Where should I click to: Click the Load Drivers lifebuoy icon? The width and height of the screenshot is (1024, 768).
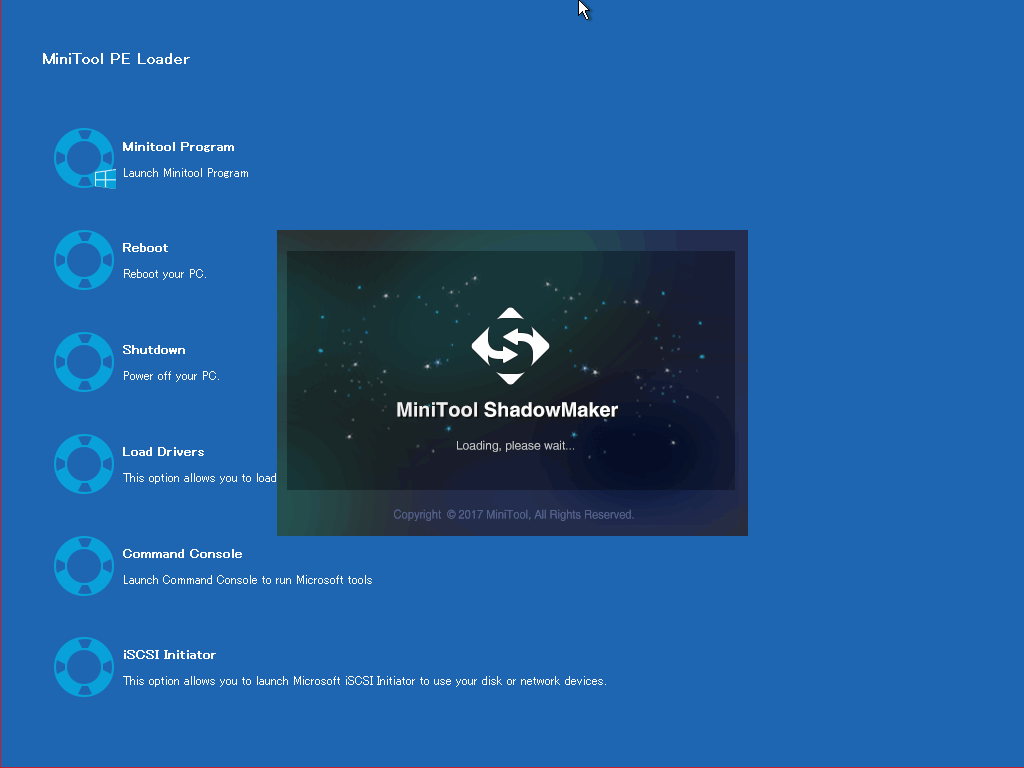tap(84, 464)
